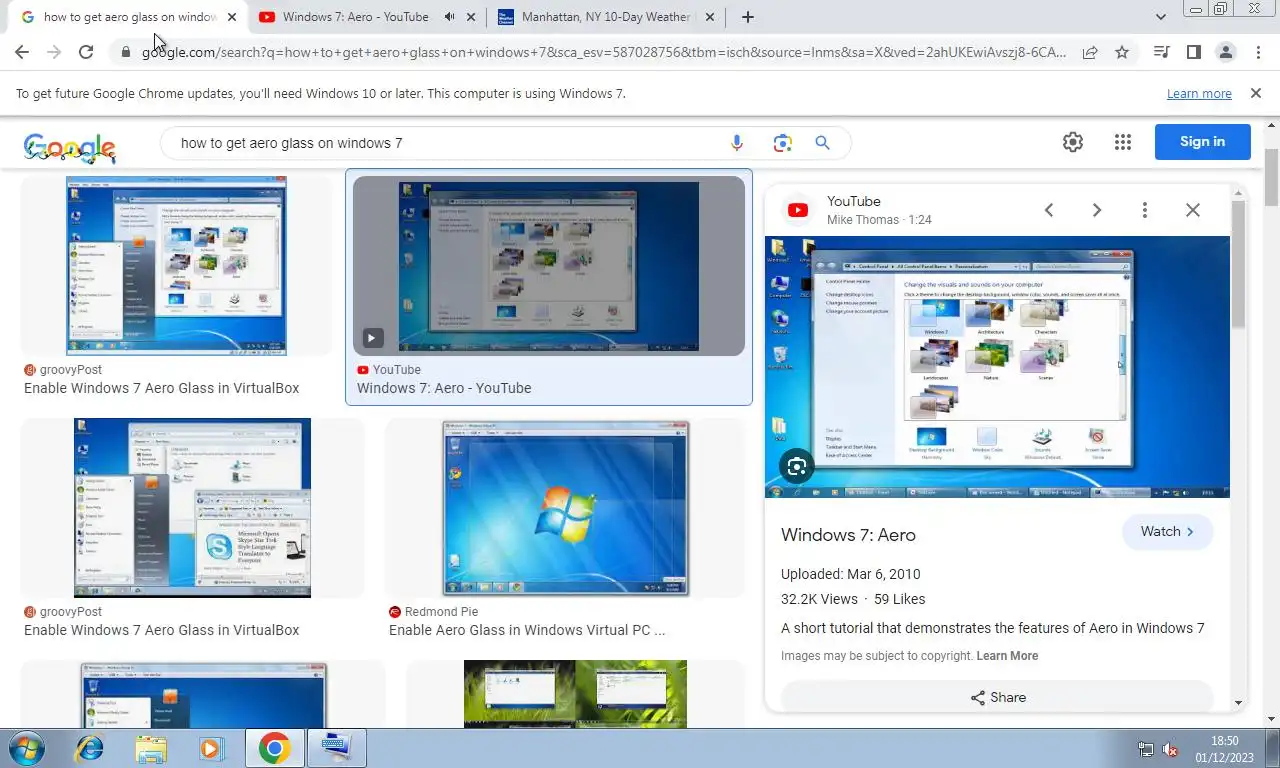
Task: Open the Chrome profile avatar
Action: (x=1226, y=52)
